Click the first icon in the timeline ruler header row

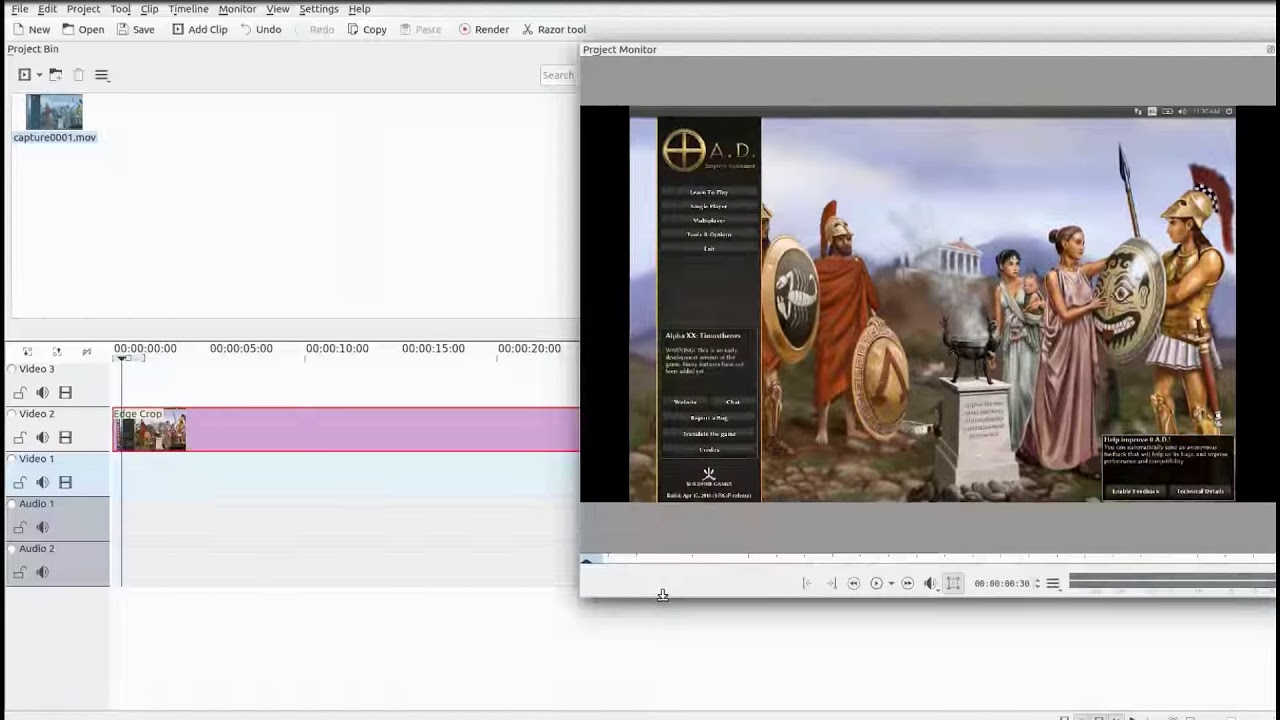27,351
